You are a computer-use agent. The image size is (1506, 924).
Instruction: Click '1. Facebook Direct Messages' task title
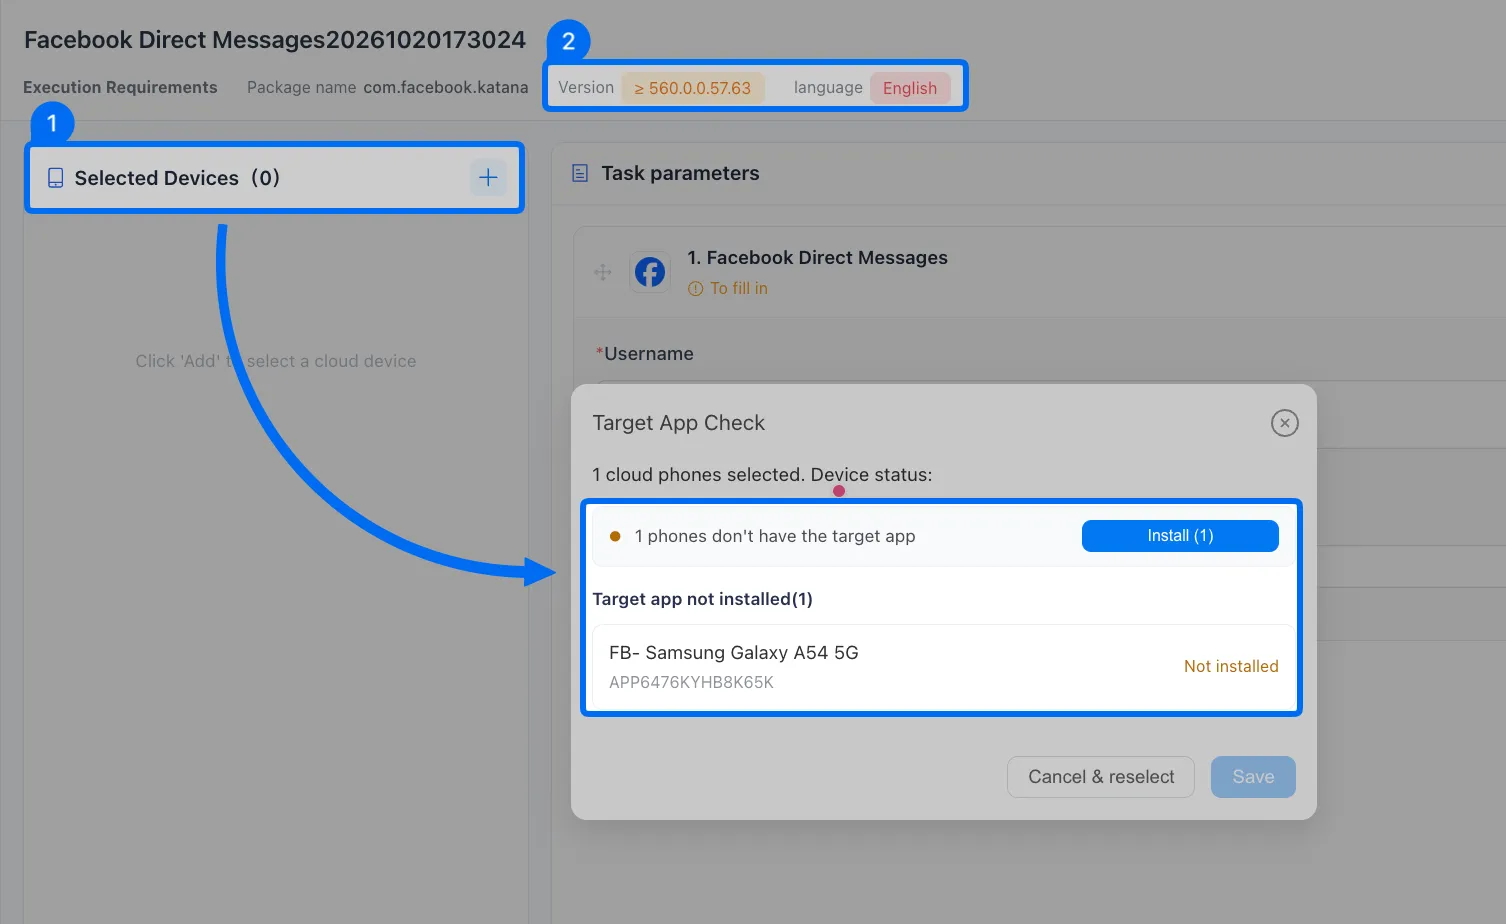pyautogui.click(x=817, y=257)
